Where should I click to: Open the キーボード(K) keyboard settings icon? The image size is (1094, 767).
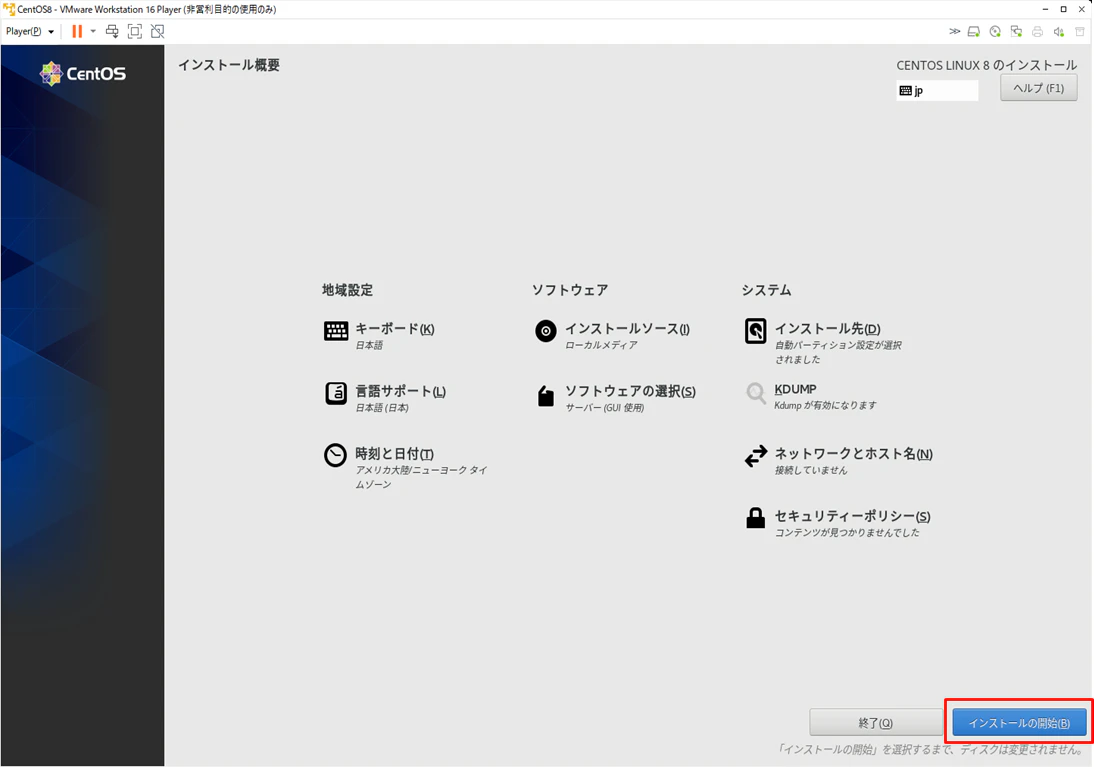point(336,331)
